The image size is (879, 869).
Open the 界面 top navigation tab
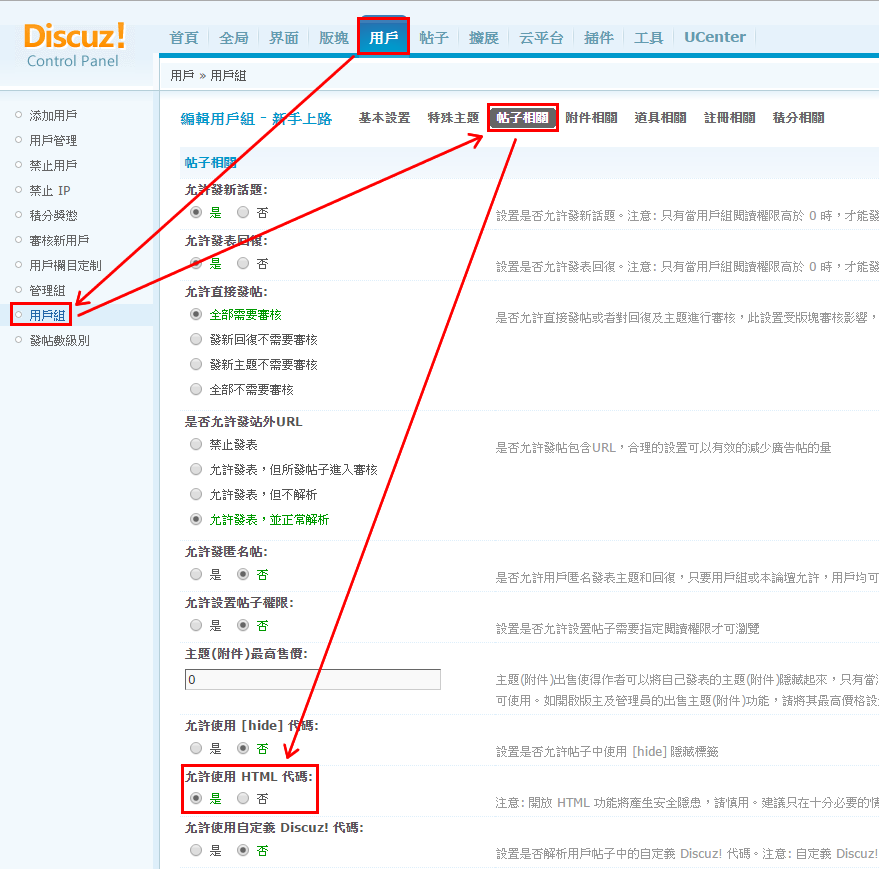[x=284, y=38]
